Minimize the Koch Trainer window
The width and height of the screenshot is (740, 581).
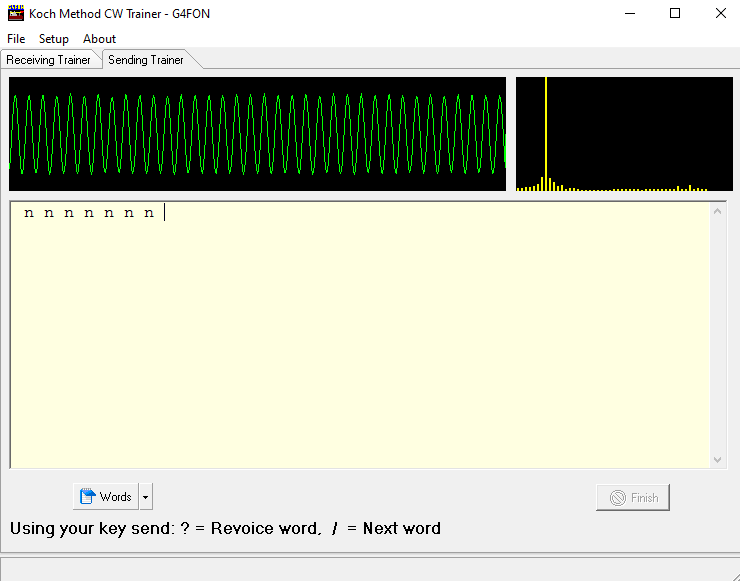[x=630, y=13]
